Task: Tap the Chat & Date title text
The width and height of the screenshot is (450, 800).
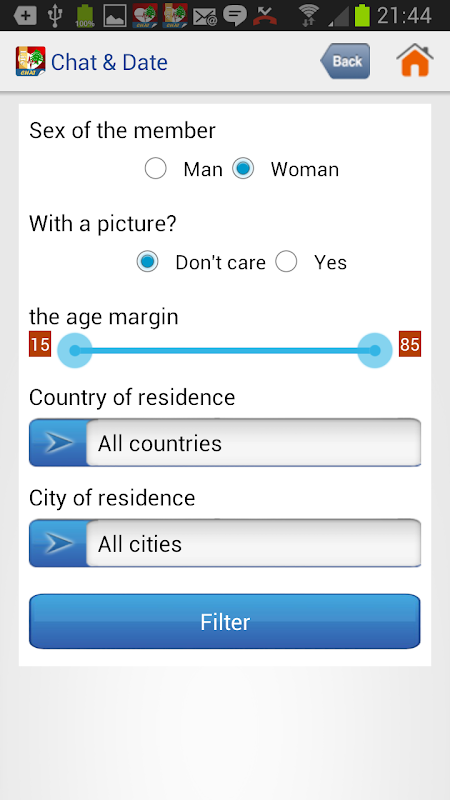Action: [109, 62]
